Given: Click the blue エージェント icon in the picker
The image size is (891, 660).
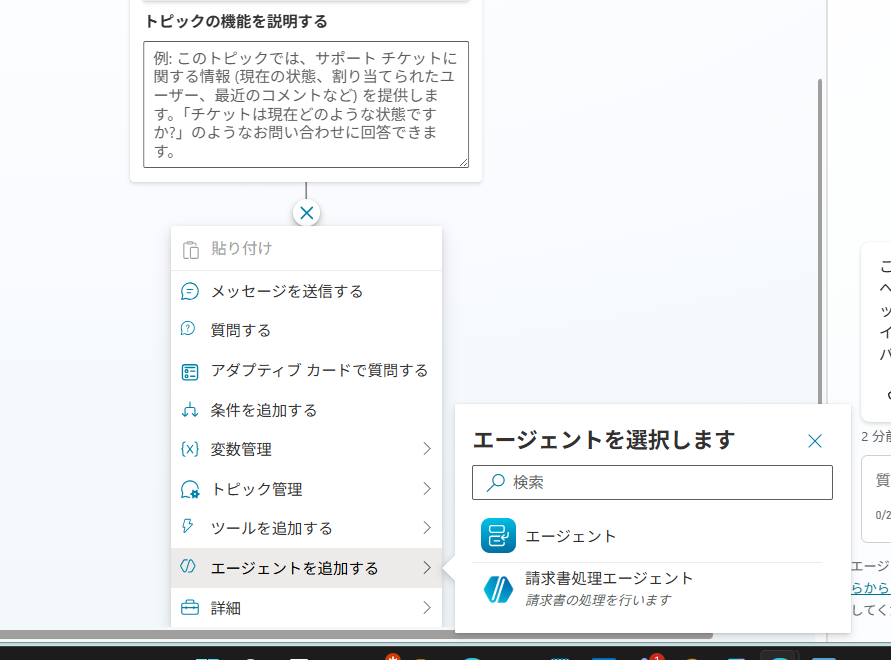Looking at the screenshot, I should click(x=497, y=535).
